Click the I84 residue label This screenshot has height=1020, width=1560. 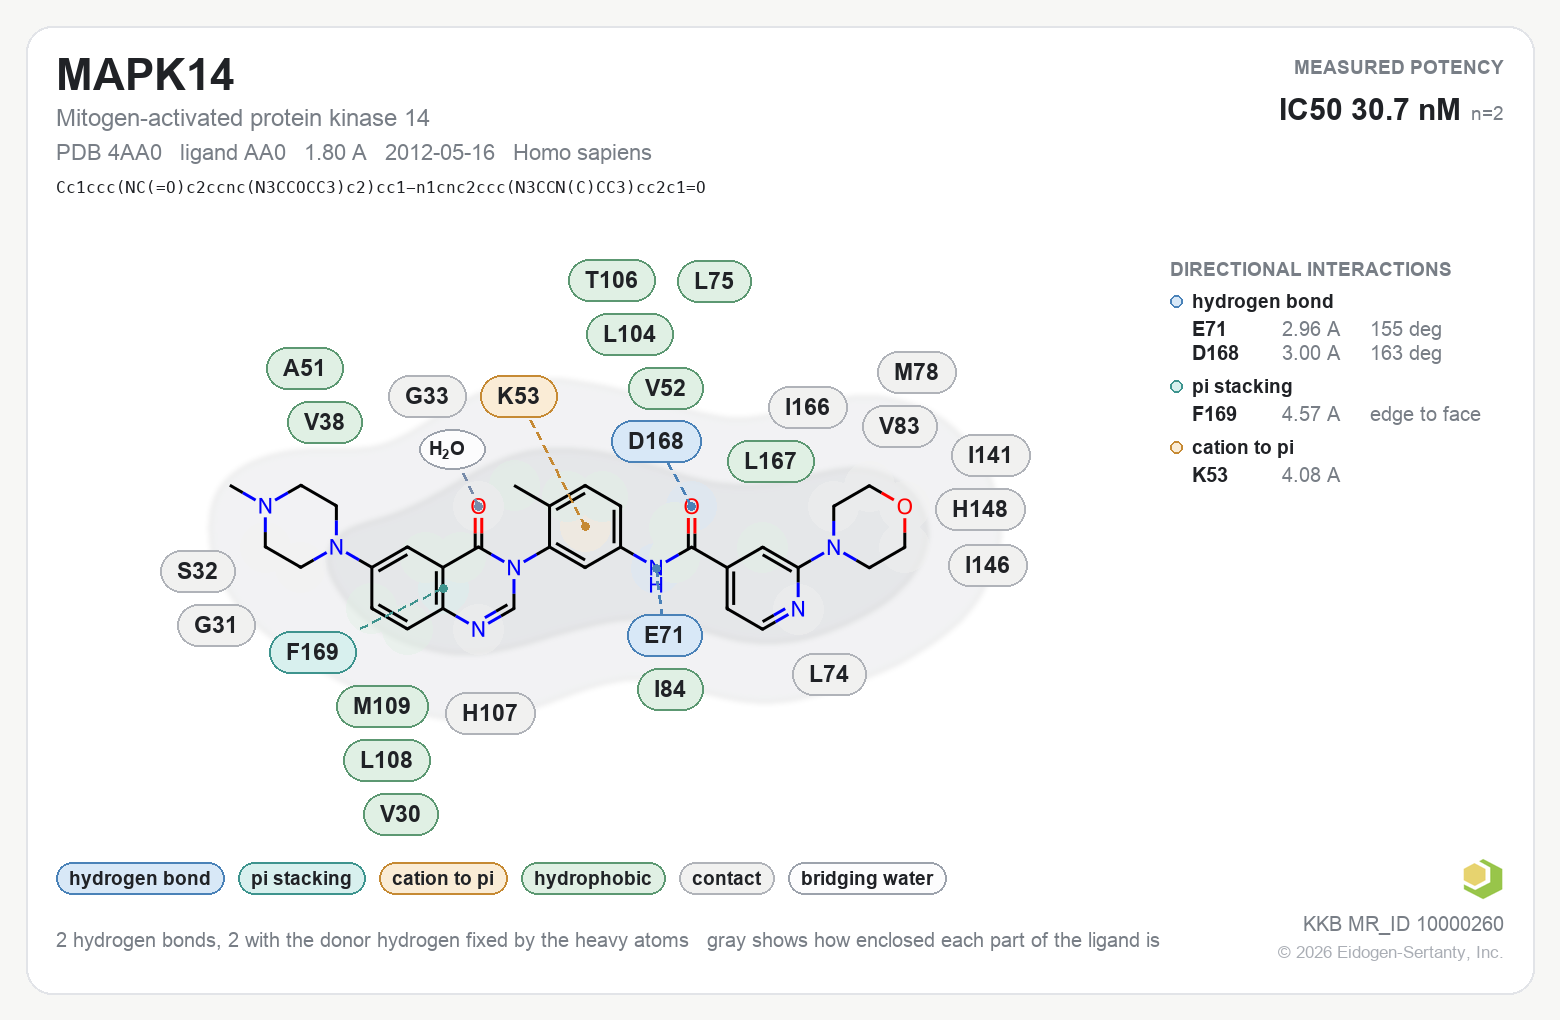click(670, 689)
